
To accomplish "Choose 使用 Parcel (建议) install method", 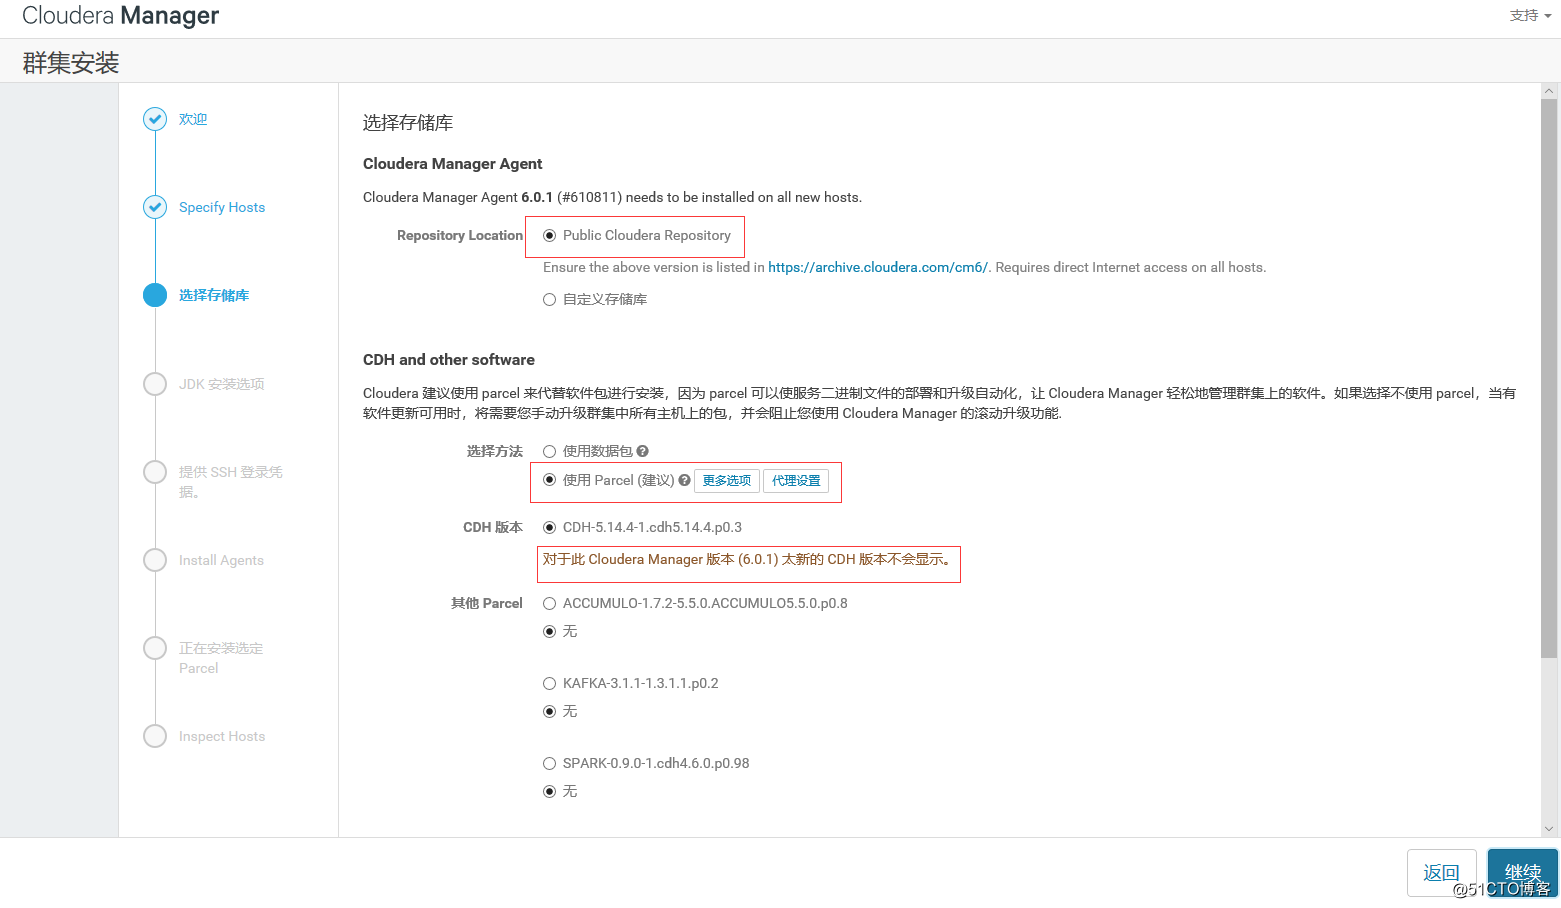I will tap(549, 480).
